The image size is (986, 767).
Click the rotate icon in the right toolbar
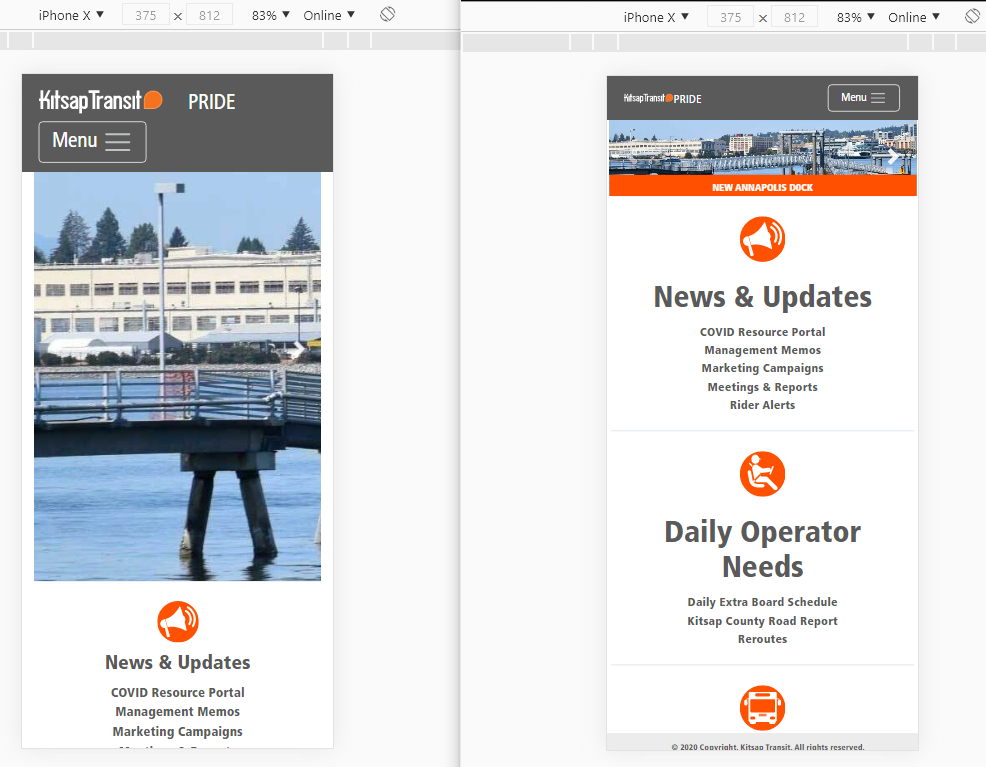(972, 17)
